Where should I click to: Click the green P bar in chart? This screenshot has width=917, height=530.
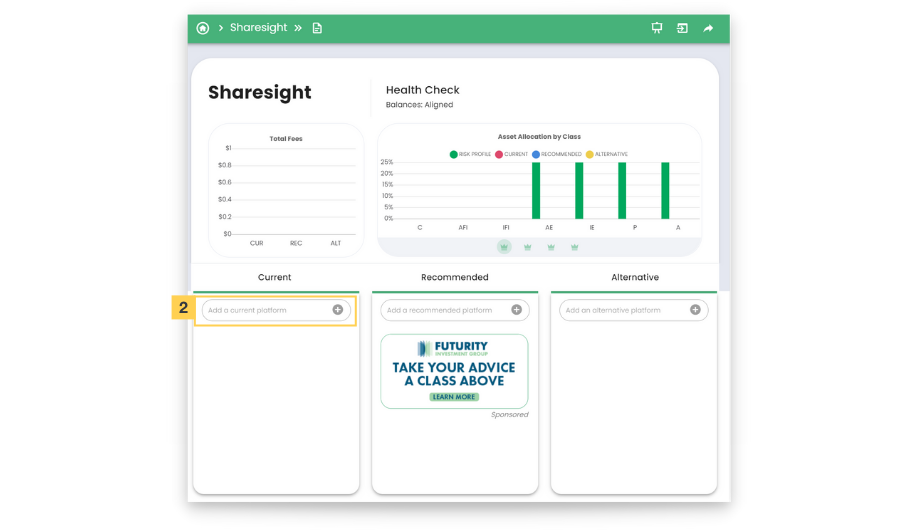point(622,191)
